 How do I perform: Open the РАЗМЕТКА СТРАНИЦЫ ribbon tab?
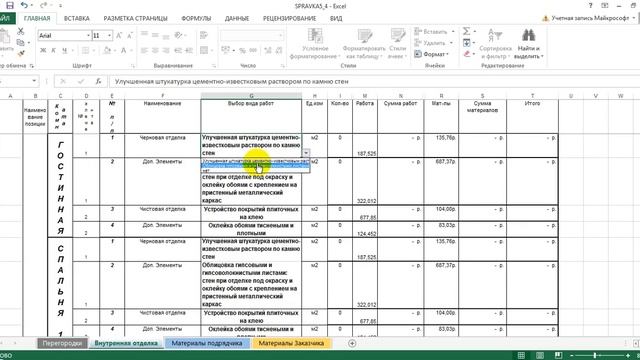point(136,18)
